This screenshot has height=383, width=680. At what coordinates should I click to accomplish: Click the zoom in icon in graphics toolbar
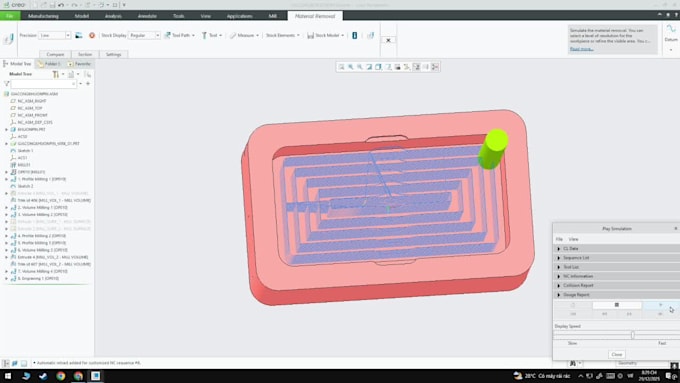(x=350, y=67)
